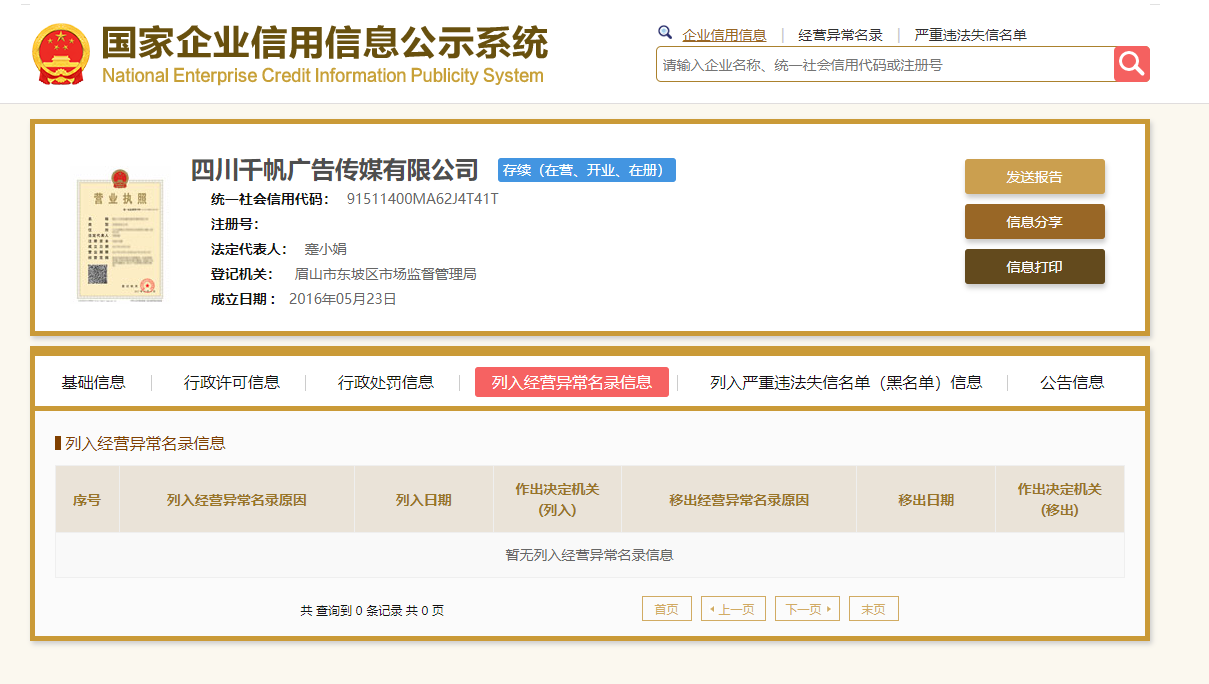
Task: Click the English title National Enterprise Credit Information Publicity System
Action: tap(323, 76)
